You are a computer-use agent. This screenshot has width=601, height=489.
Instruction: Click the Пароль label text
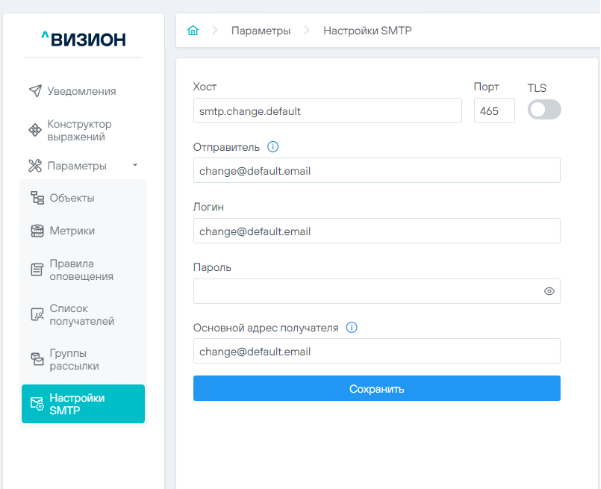tap(212, 267)
